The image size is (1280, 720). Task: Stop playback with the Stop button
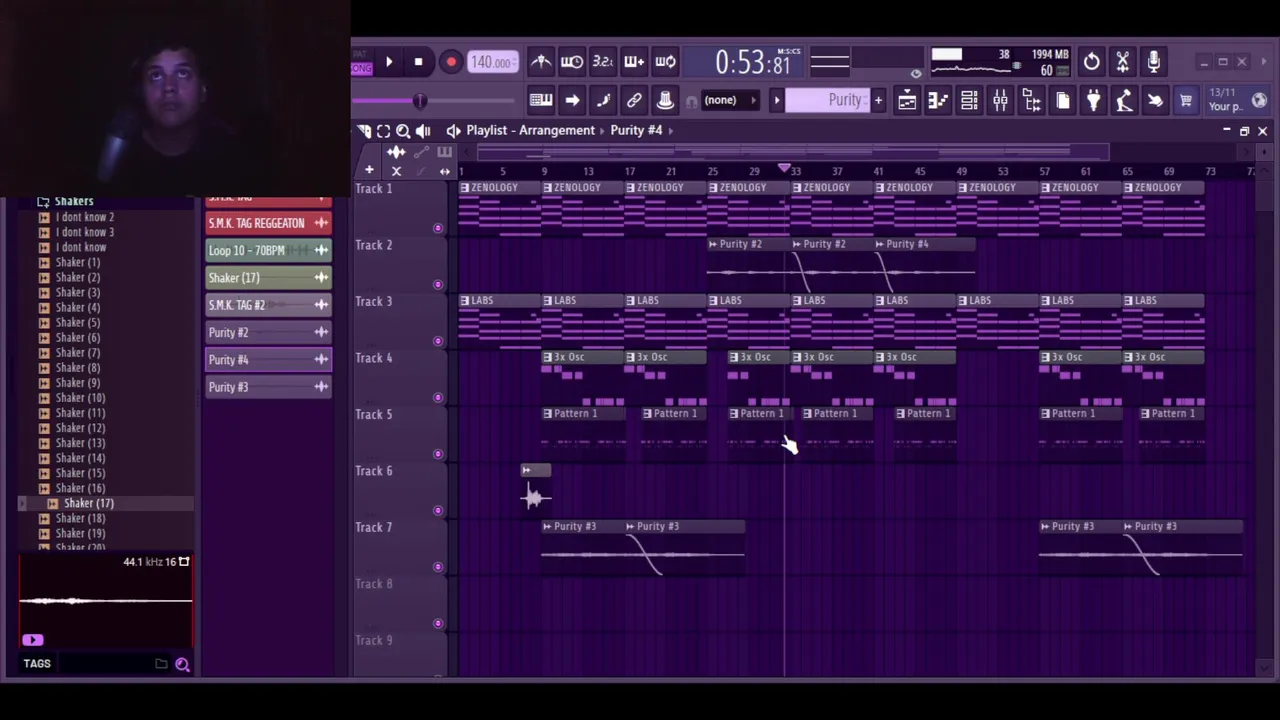(418, 62)
